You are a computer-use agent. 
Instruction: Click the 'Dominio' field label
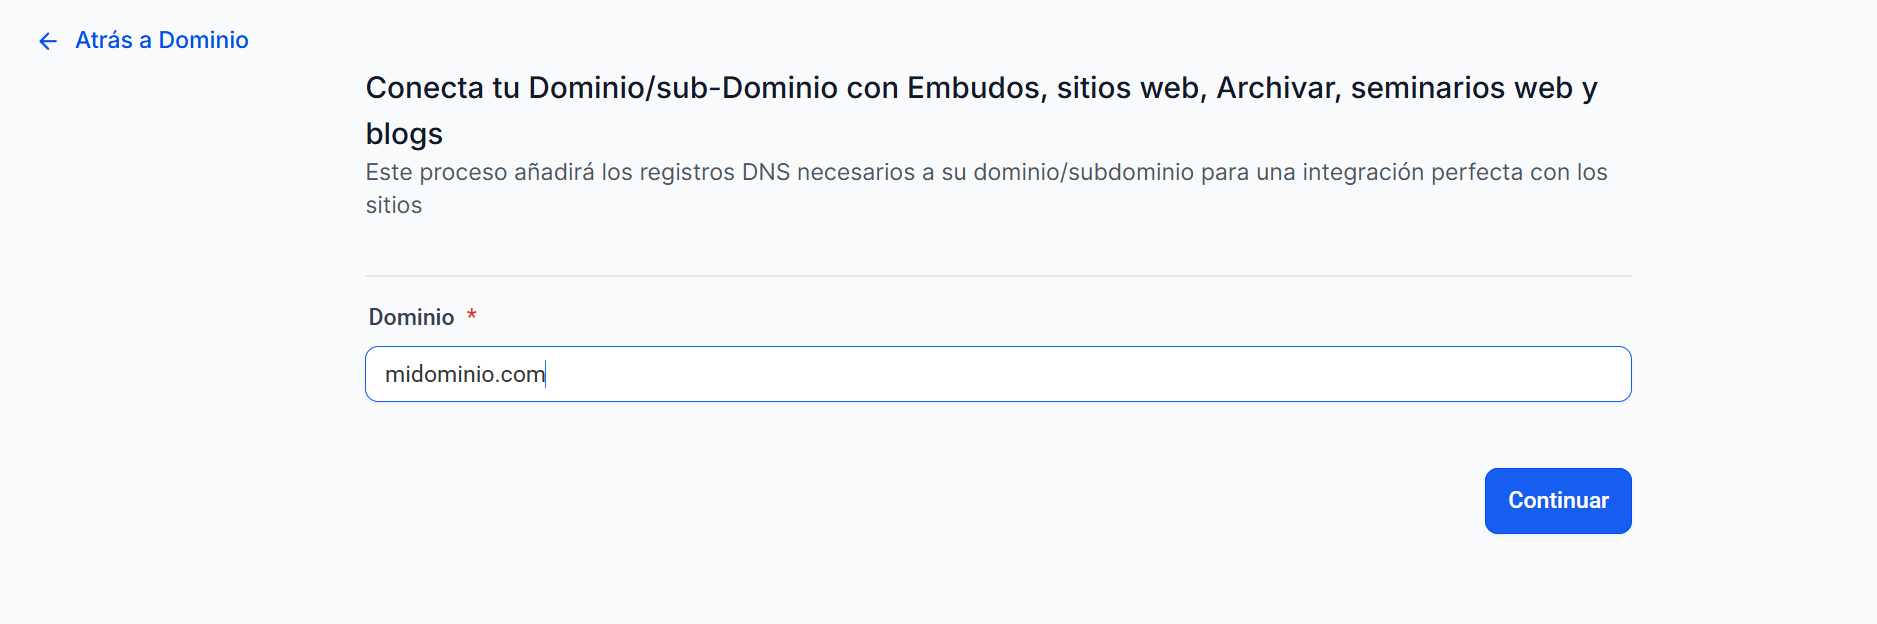click(411, 317)
